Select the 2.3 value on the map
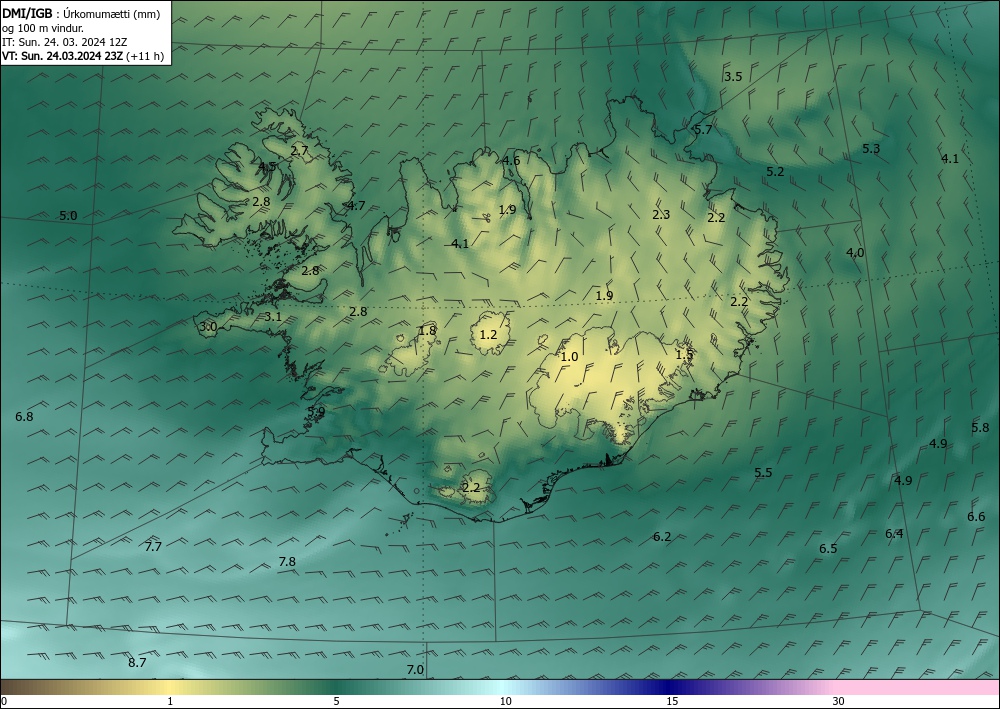The height and width of the screenshot is (709, 1000). pyautogui.click(x=661, y=215)
